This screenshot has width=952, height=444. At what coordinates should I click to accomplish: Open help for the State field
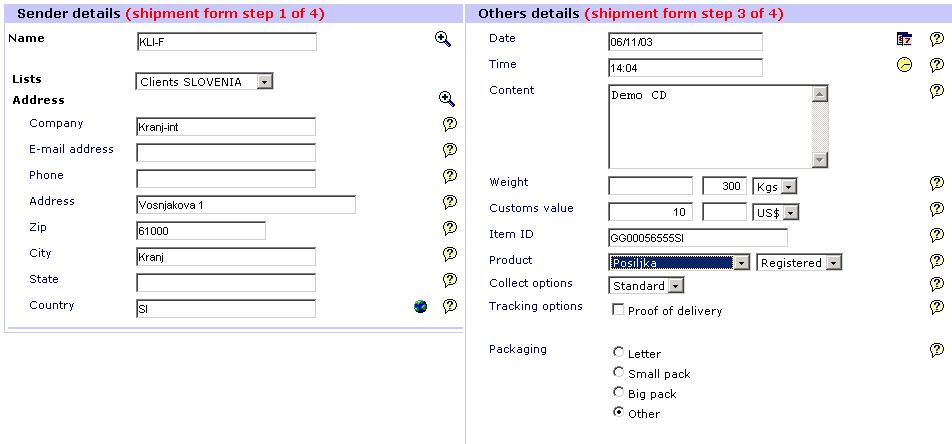click(449, 280)
